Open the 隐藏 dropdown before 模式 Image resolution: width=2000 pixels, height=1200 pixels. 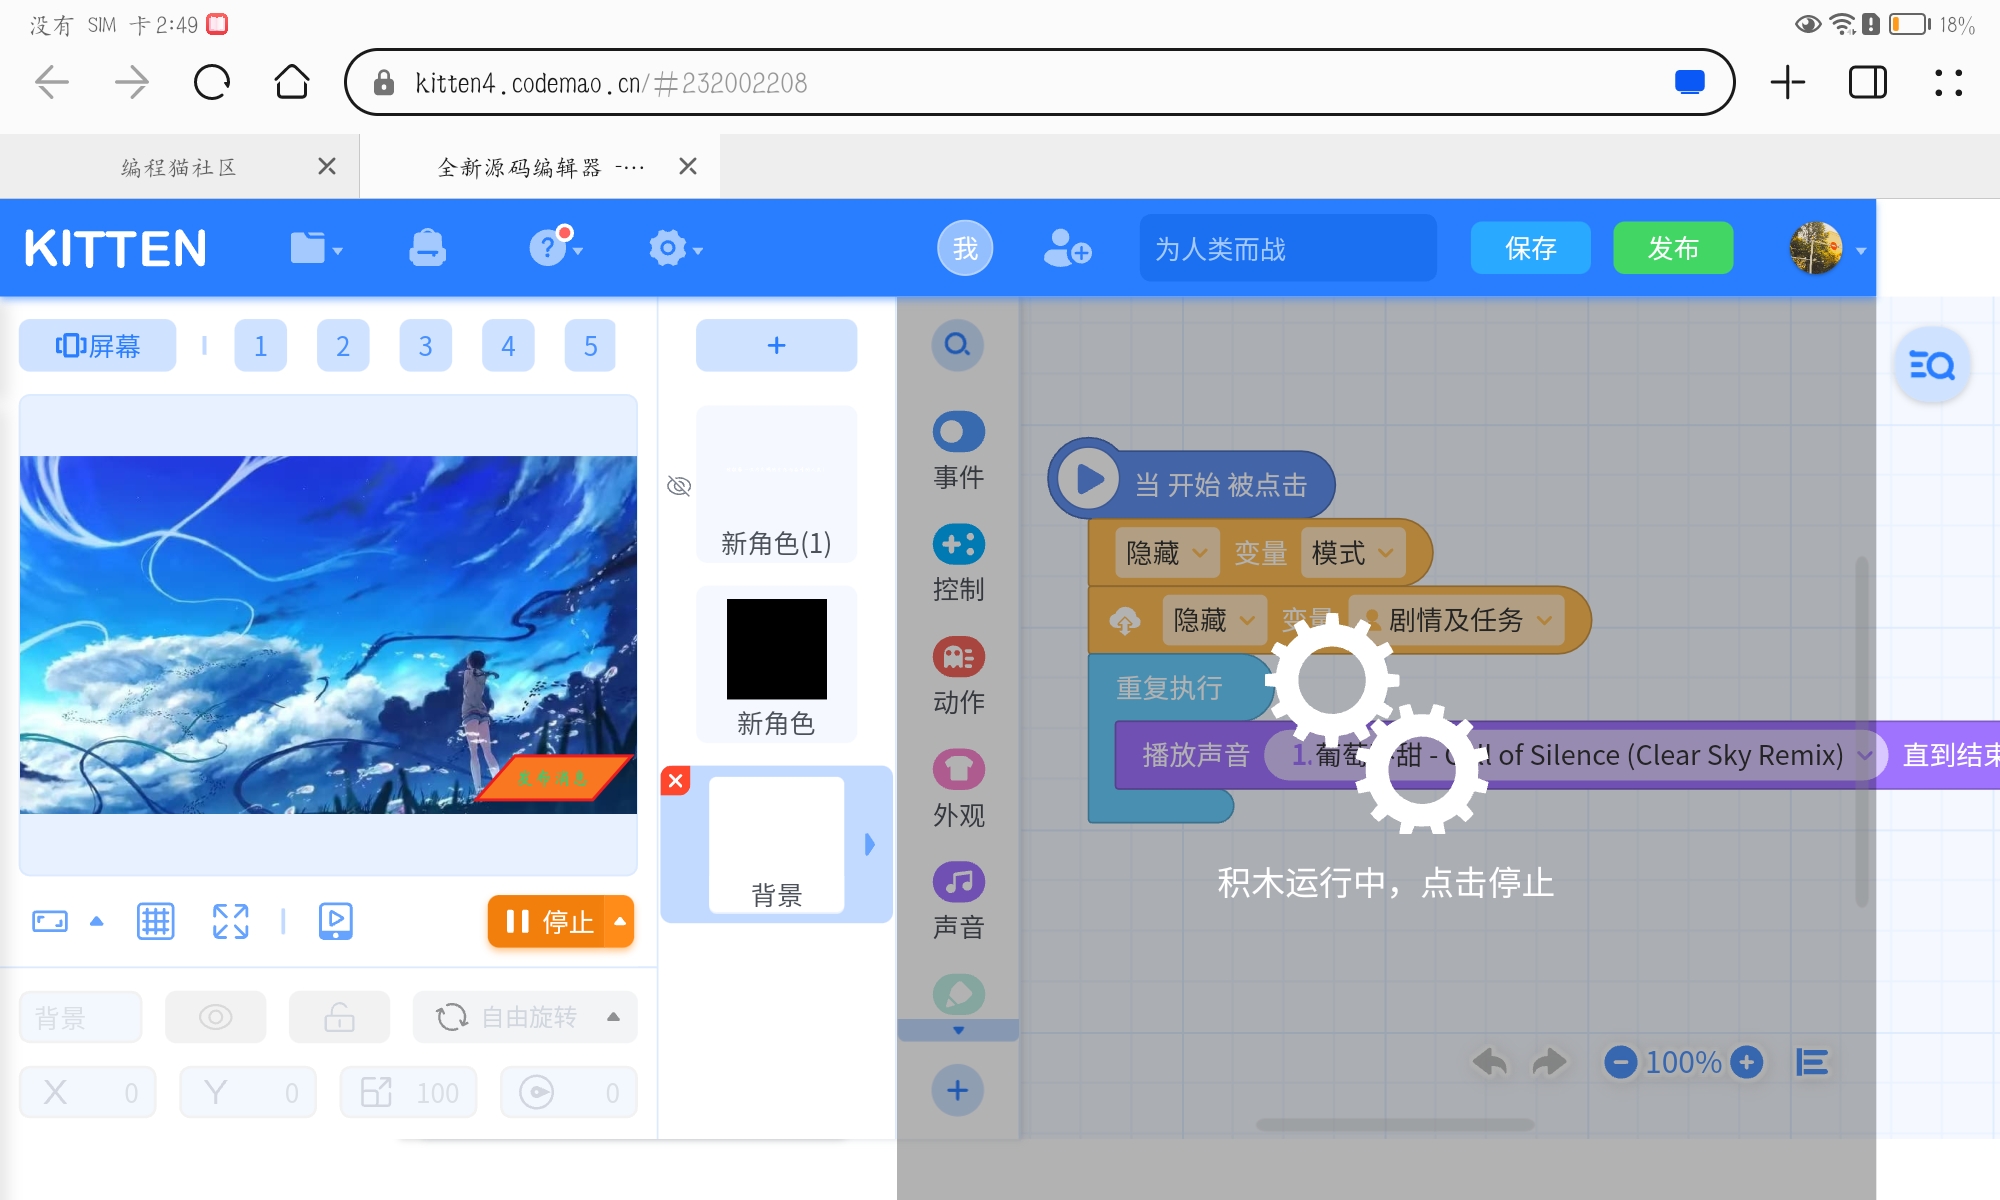[x=1167, y=552]
